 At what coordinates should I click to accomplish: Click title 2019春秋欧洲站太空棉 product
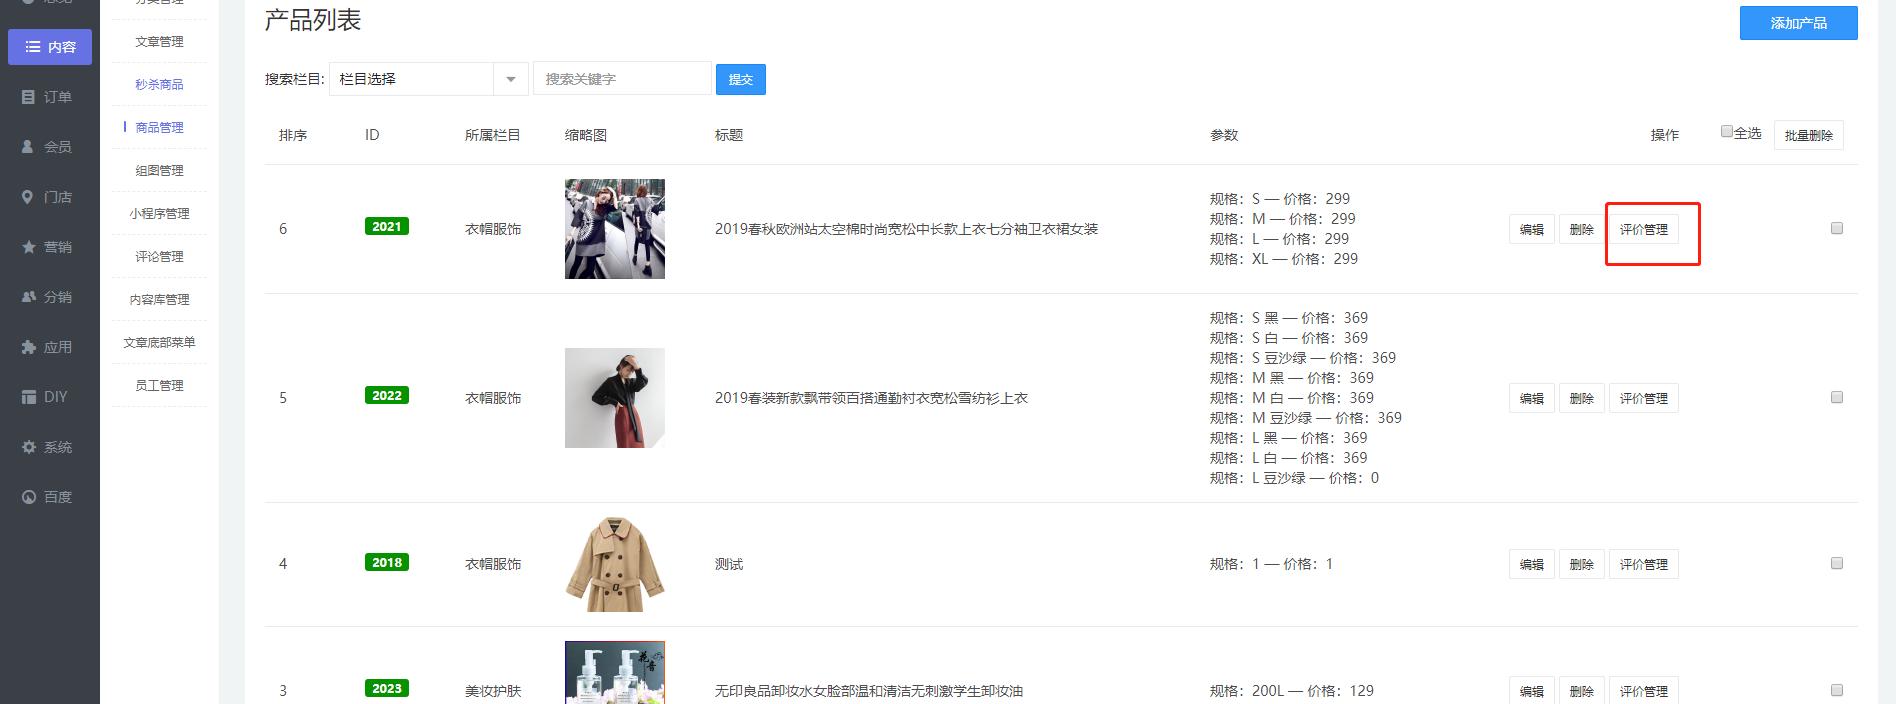point(906,229)
